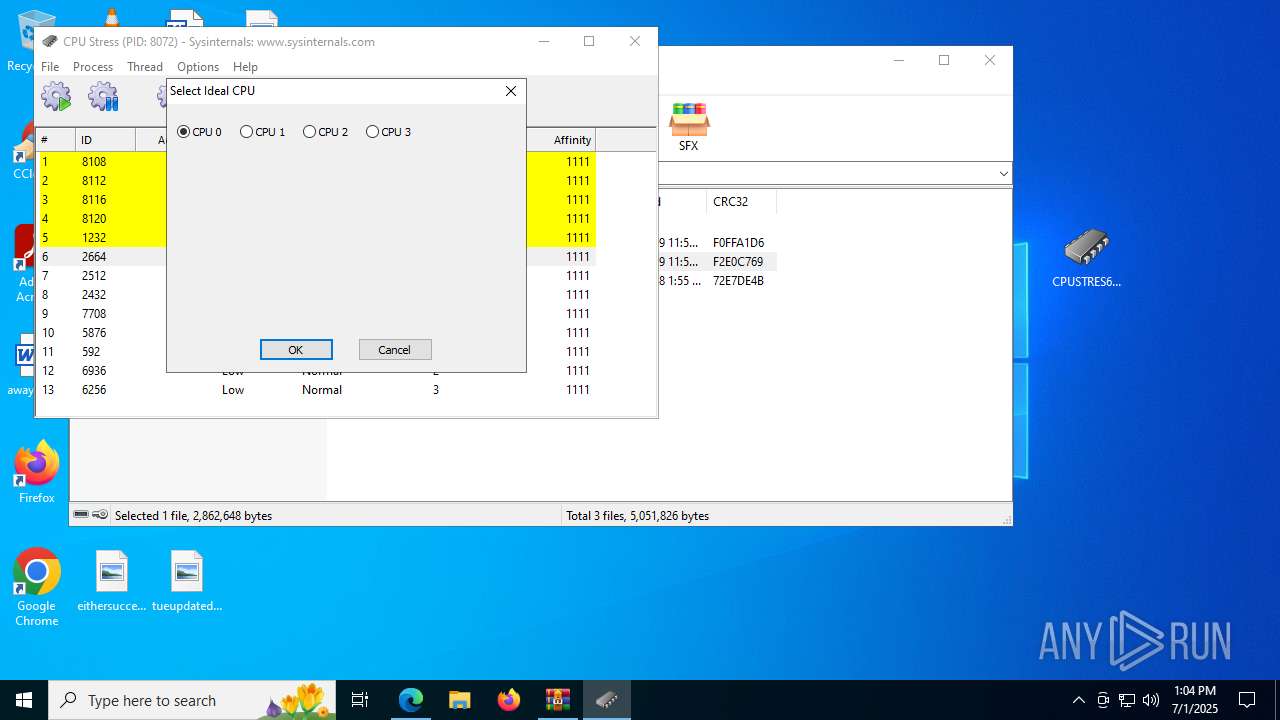Click the CRC32 column header in WinRAR

tap(741, 202)
